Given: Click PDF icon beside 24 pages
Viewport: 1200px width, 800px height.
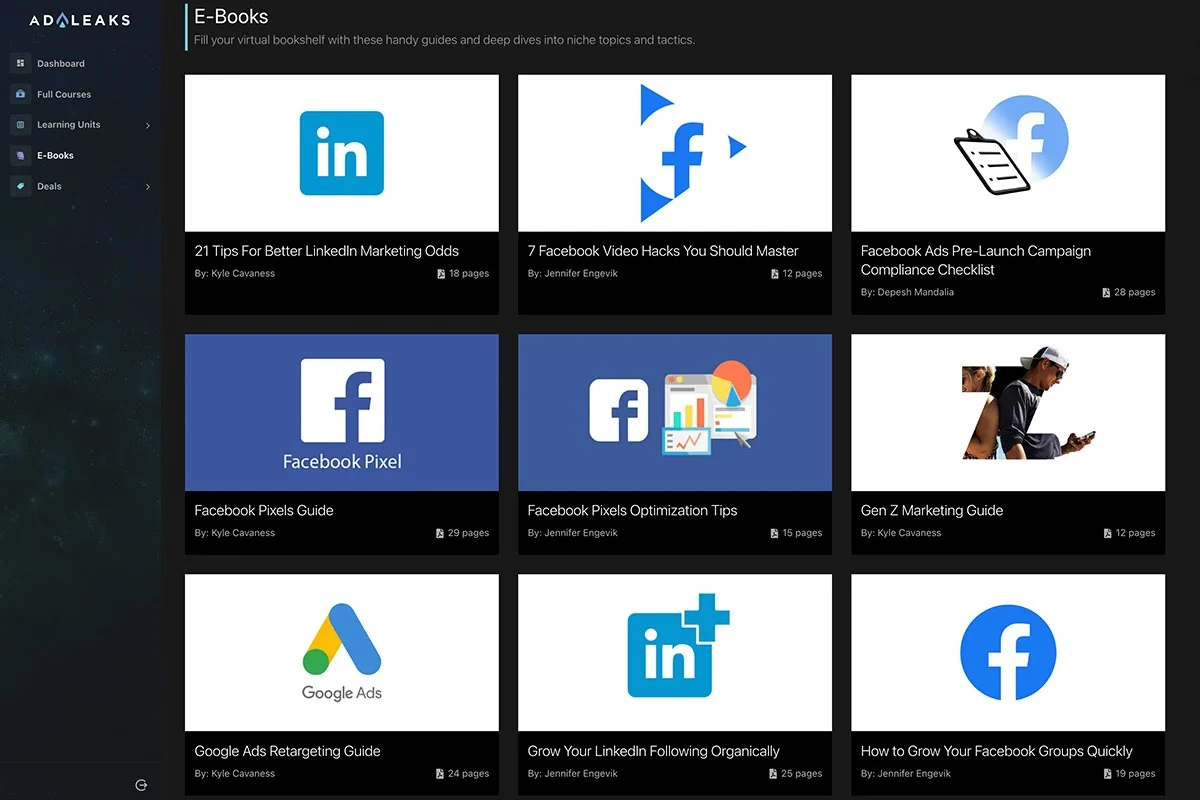Looking at the screenshot, I should click(441, 773).
